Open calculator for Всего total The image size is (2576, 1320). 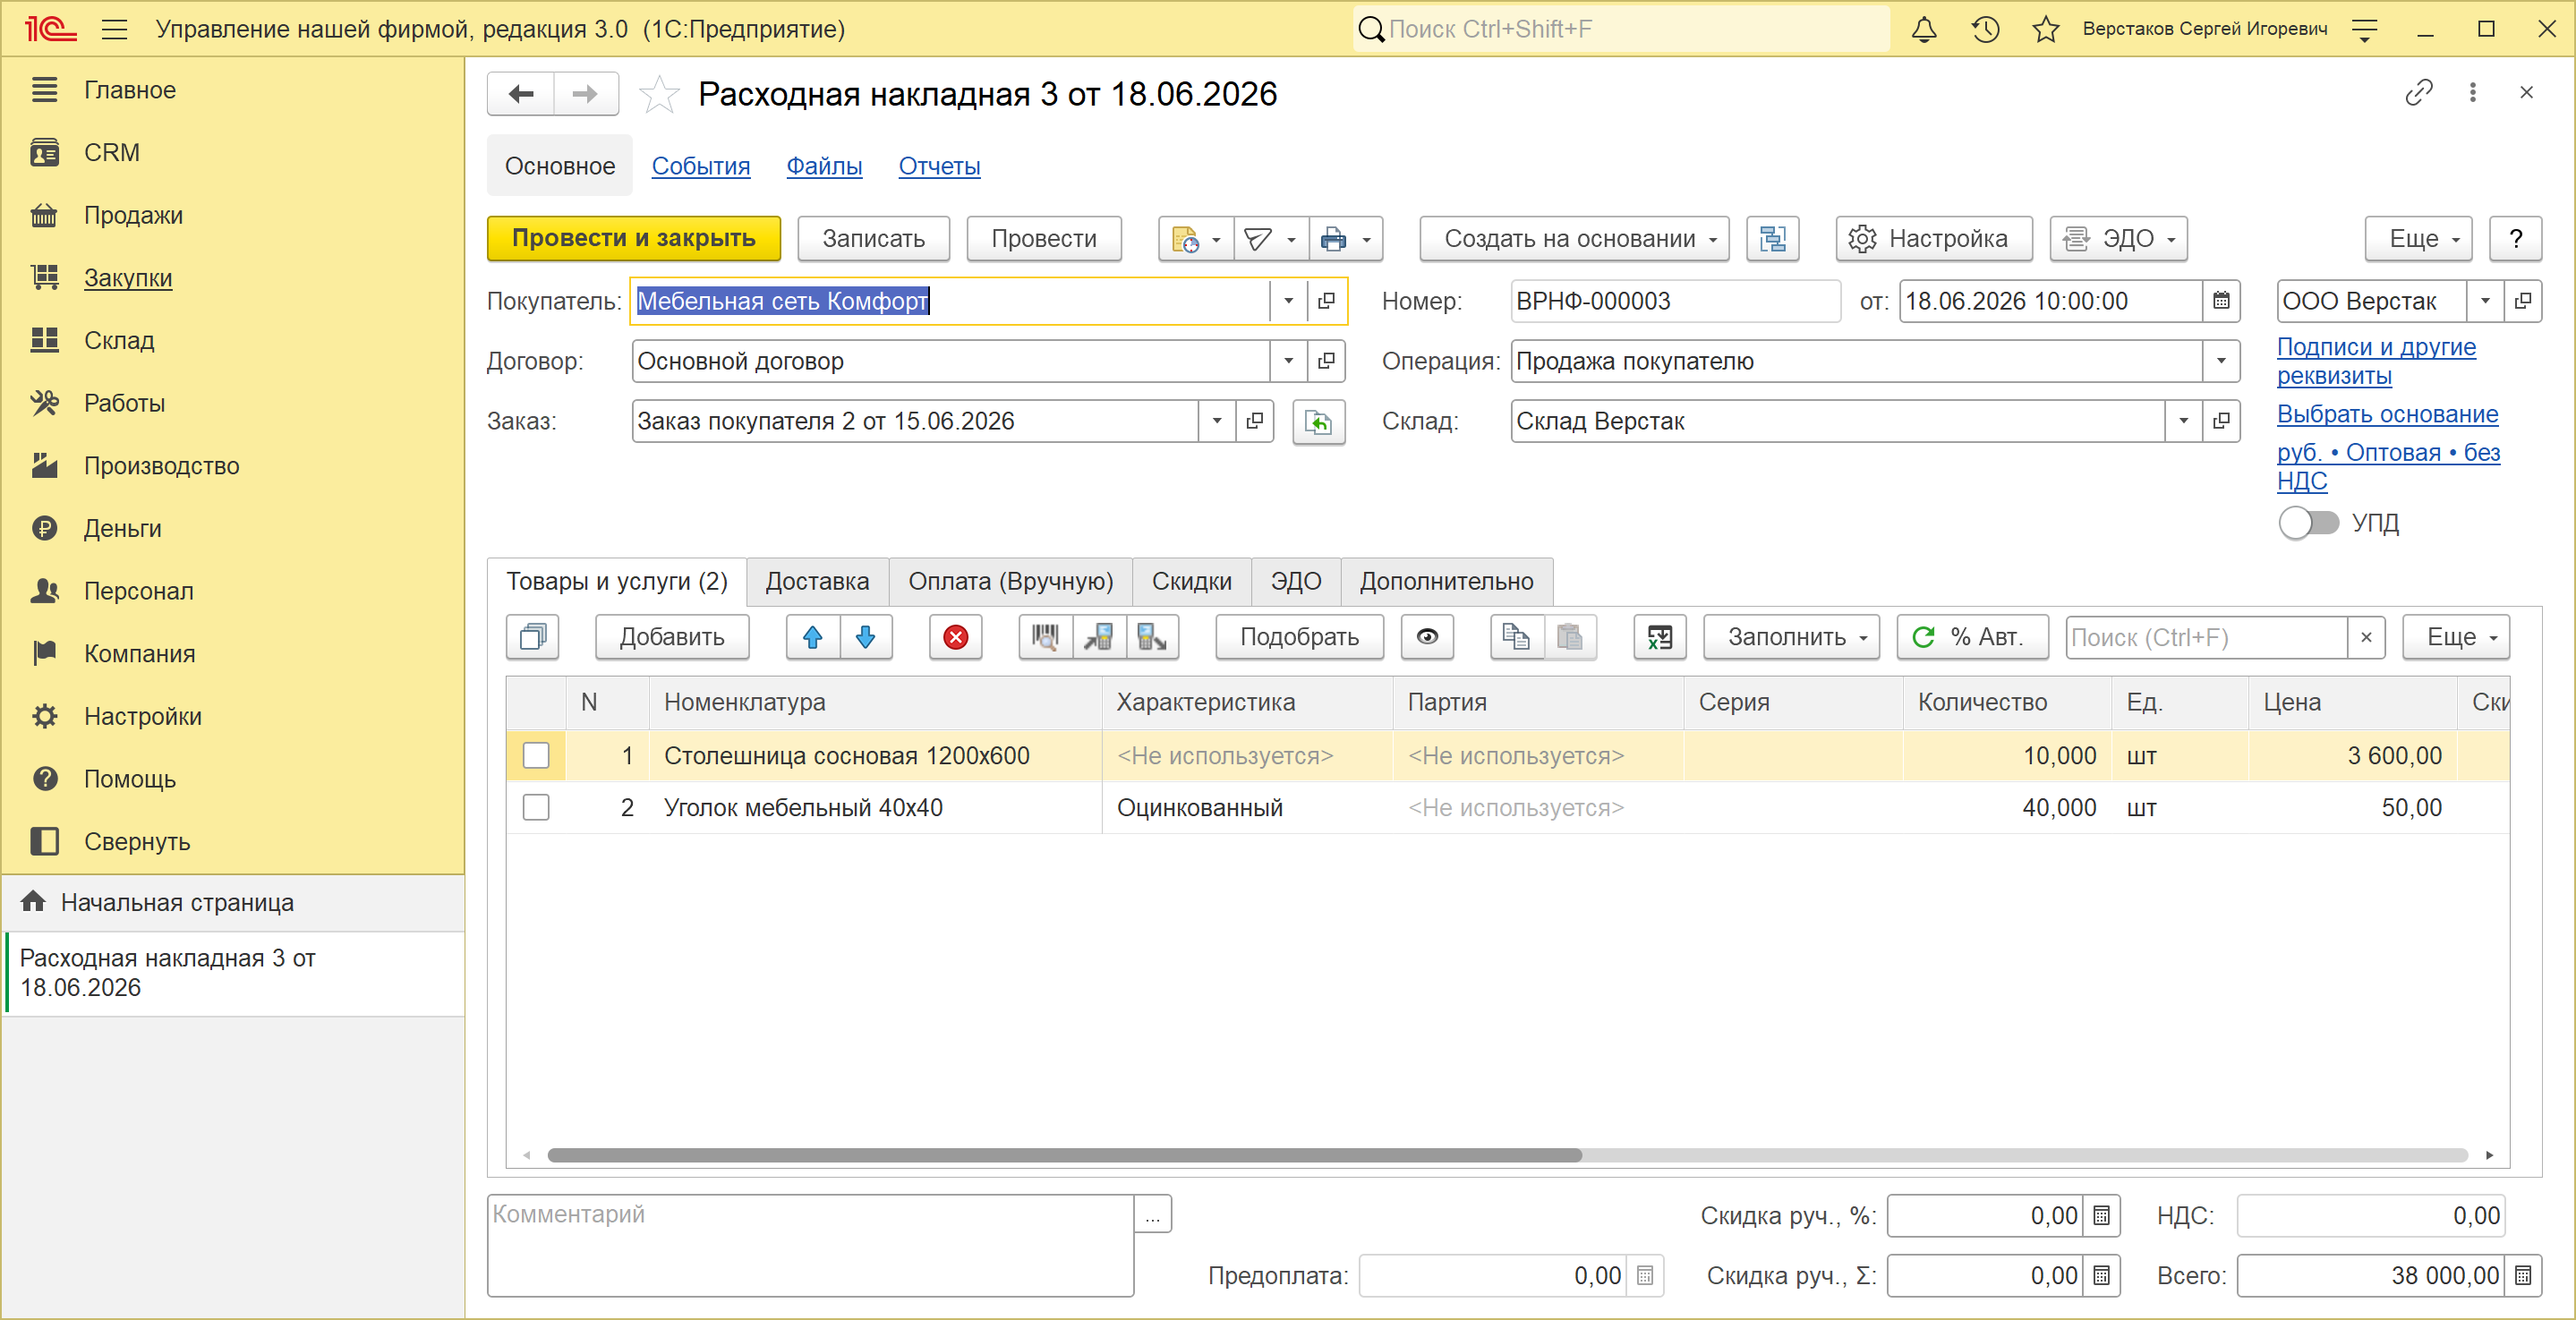[x=2522, y=1276]
